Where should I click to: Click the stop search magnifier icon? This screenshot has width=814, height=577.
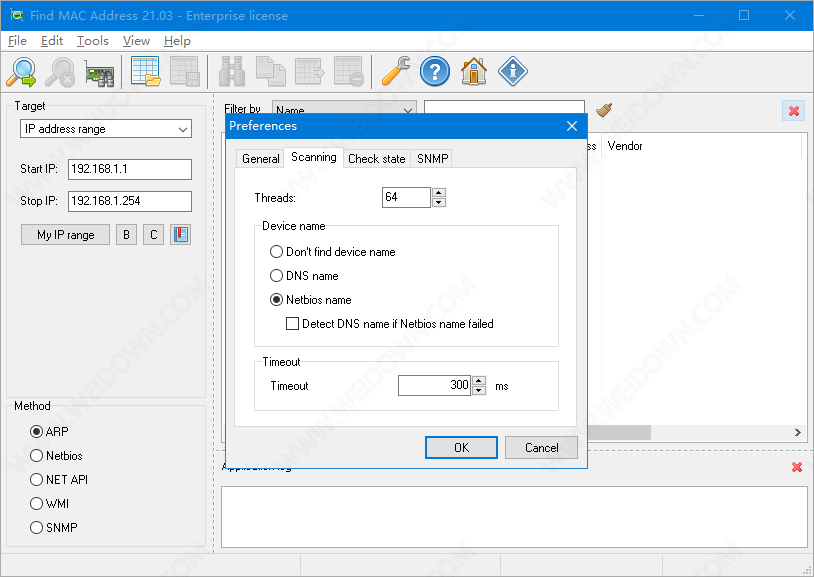pyautogui.click(x=60, y=72)
